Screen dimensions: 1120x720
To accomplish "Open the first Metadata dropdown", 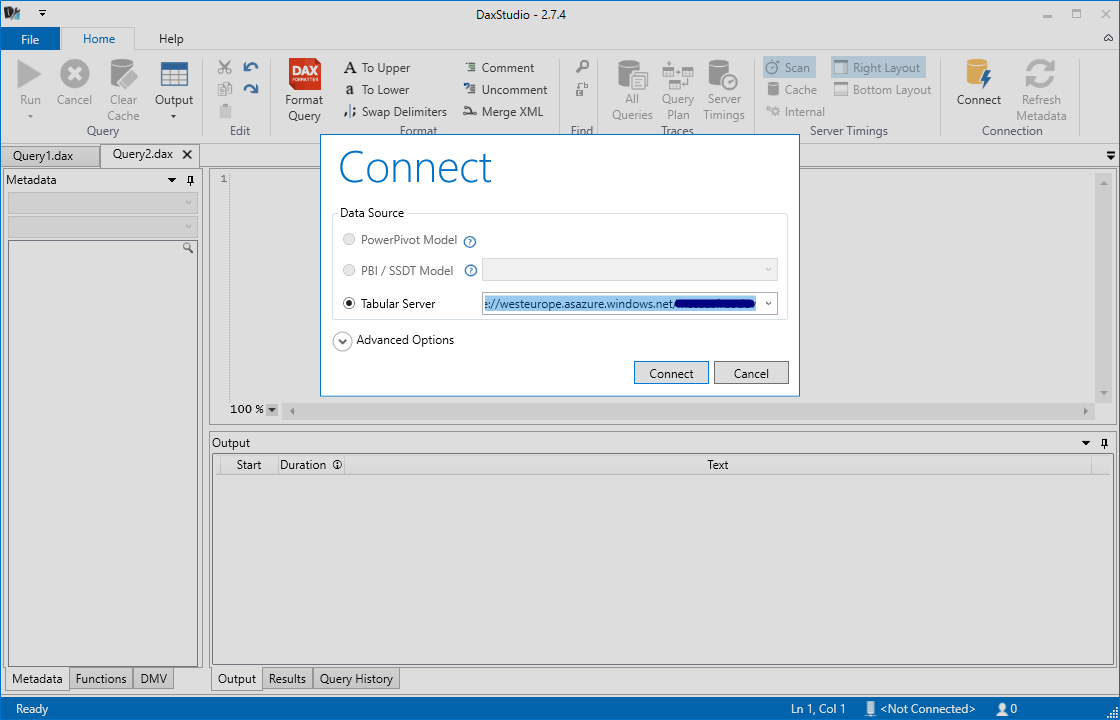I will pos(102,203).
